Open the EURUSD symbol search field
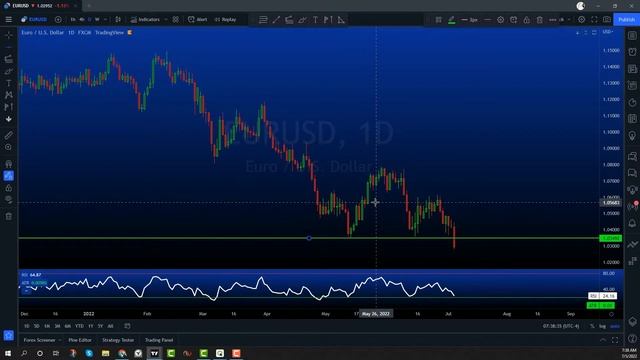 coord(35,19)
